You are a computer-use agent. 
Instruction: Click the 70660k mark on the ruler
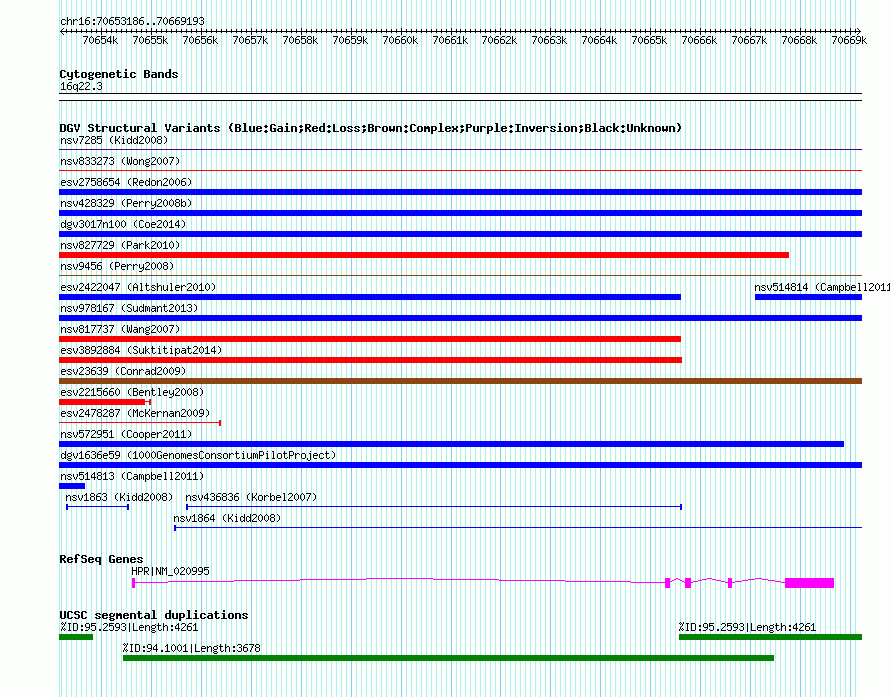[400, 40]
